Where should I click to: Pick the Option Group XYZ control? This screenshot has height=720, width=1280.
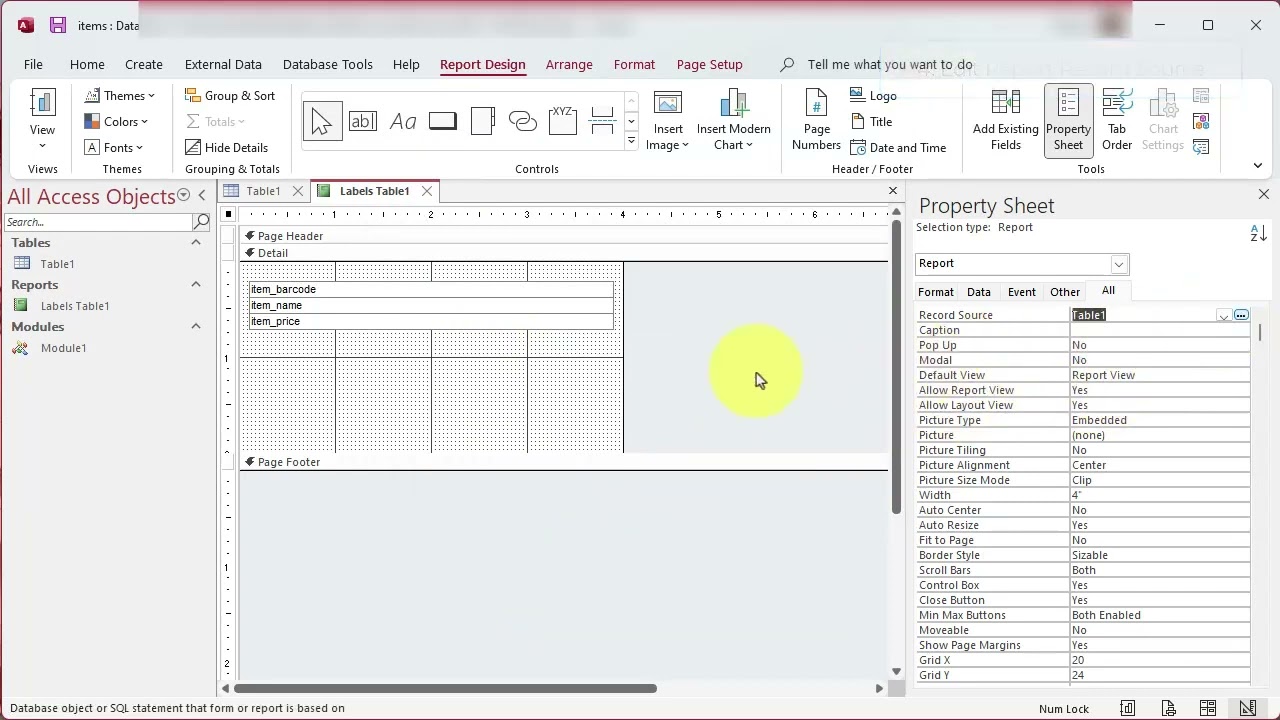[562, 122]
